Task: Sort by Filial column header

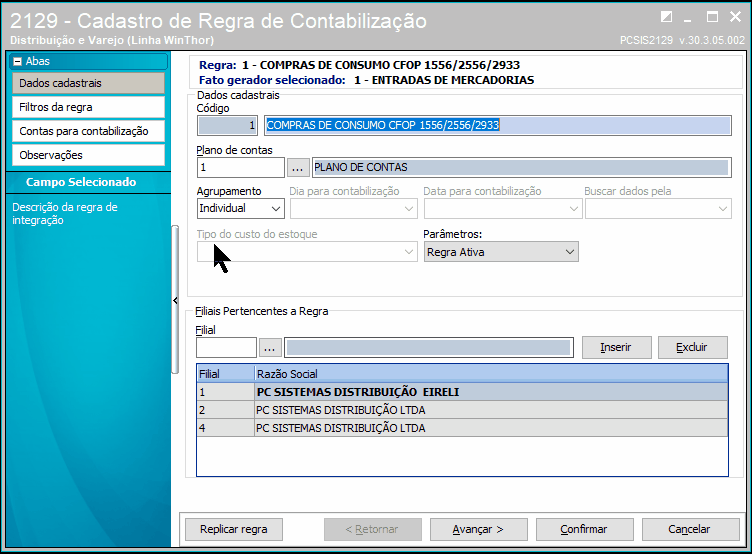Action: coord(225,374)
